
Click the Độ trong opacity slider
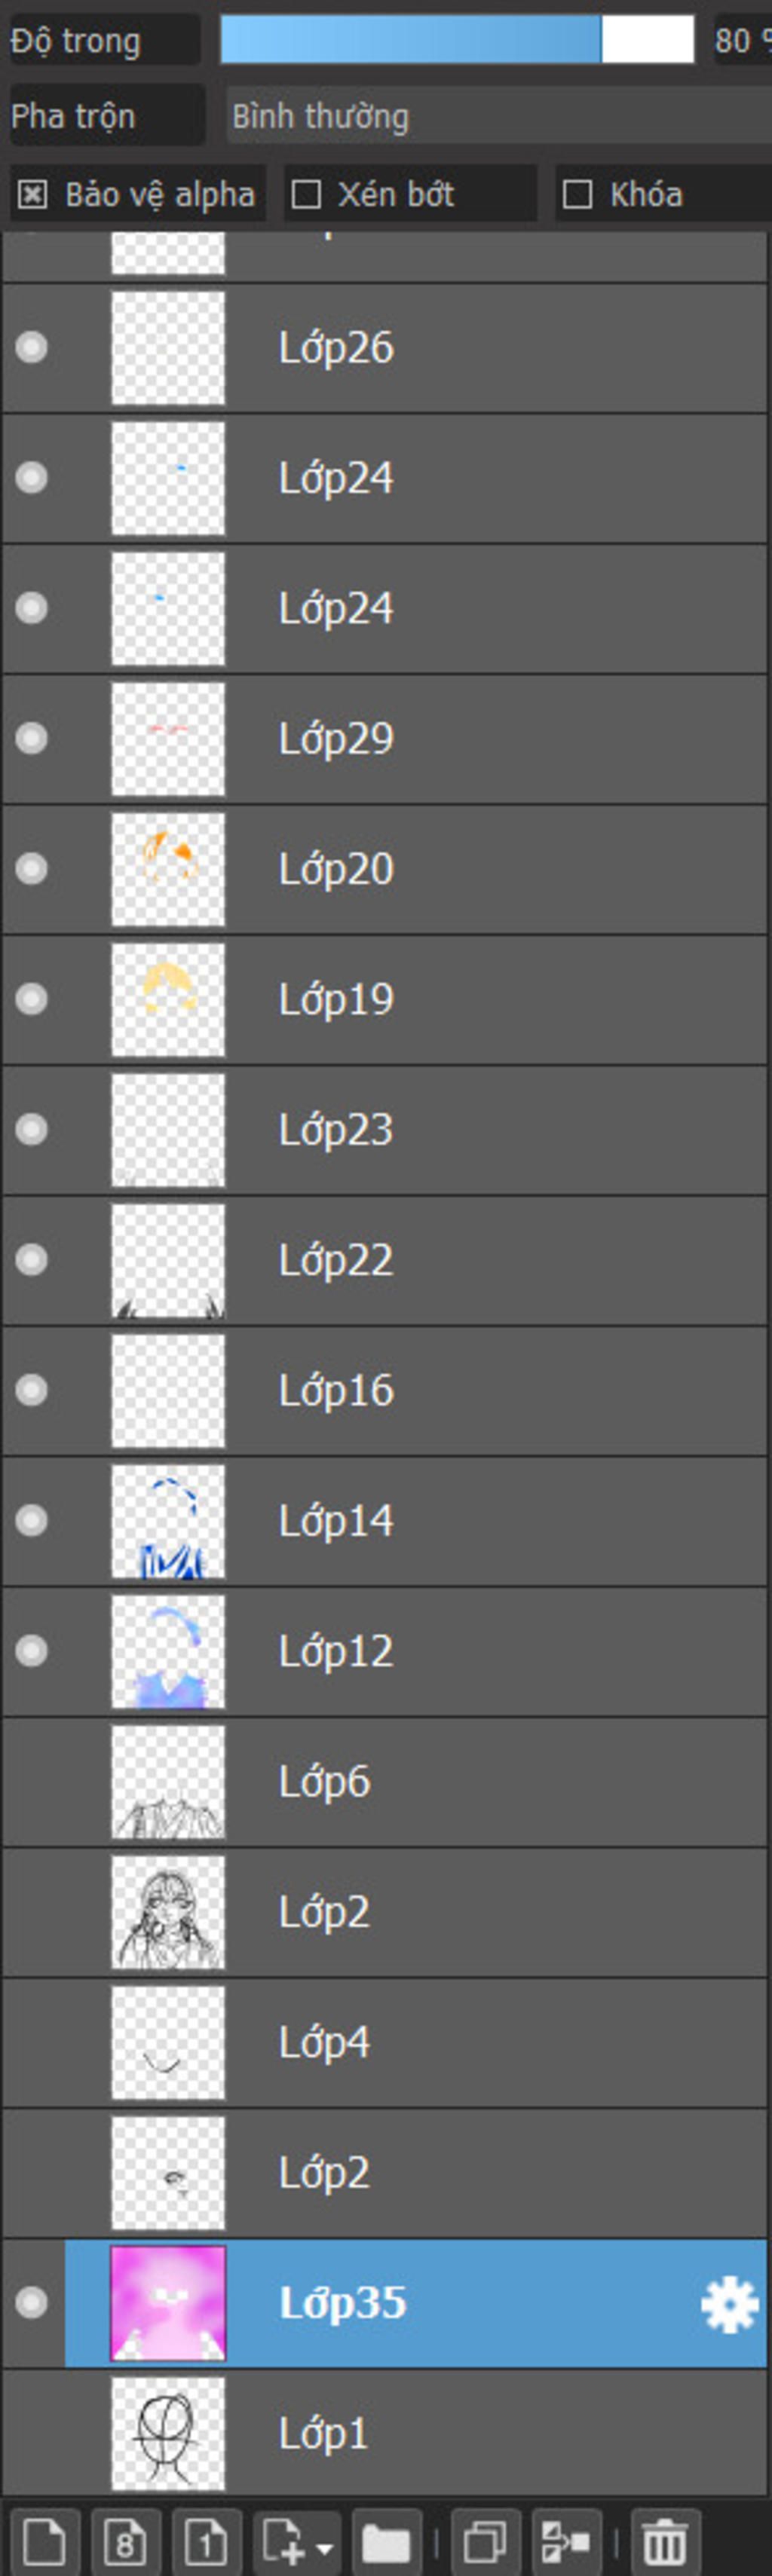(x=456, y=40)
